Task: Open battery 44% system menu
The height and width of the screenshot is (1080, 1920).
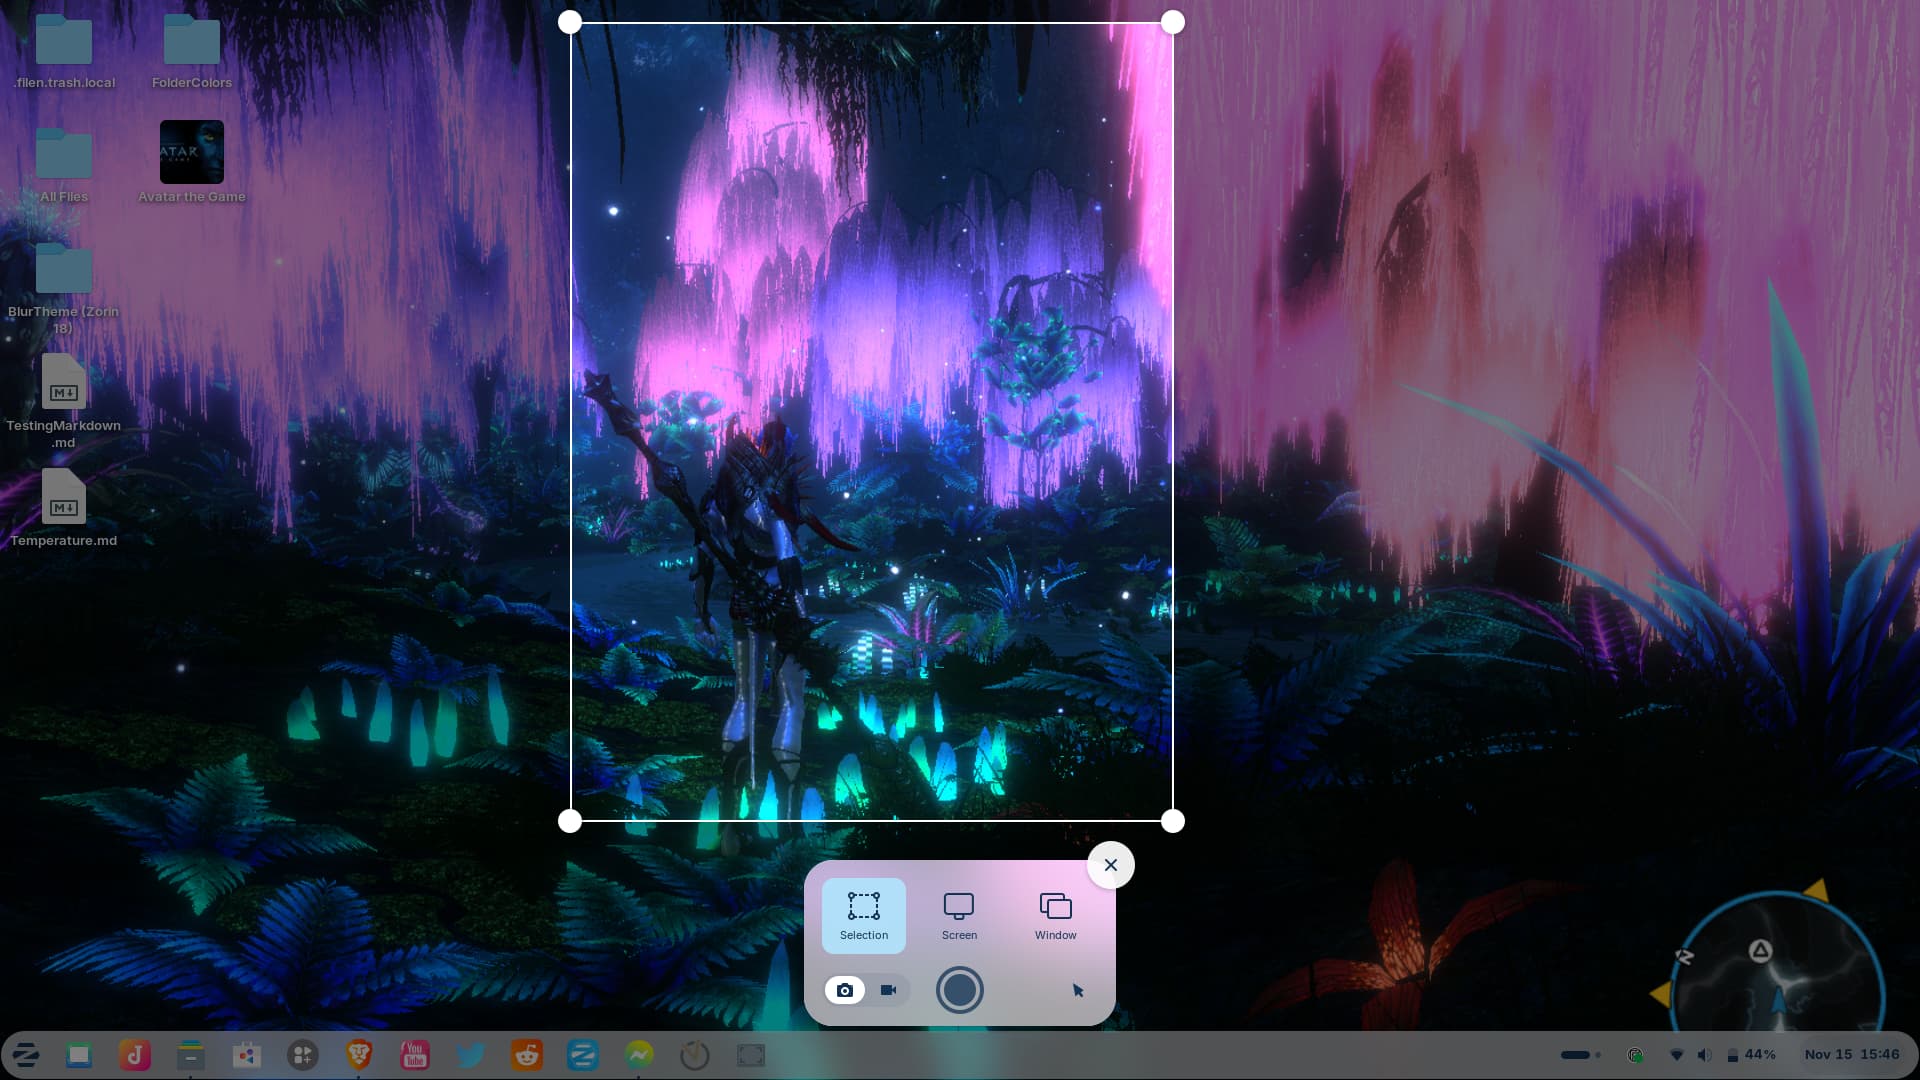Action: (1751, 1055)
